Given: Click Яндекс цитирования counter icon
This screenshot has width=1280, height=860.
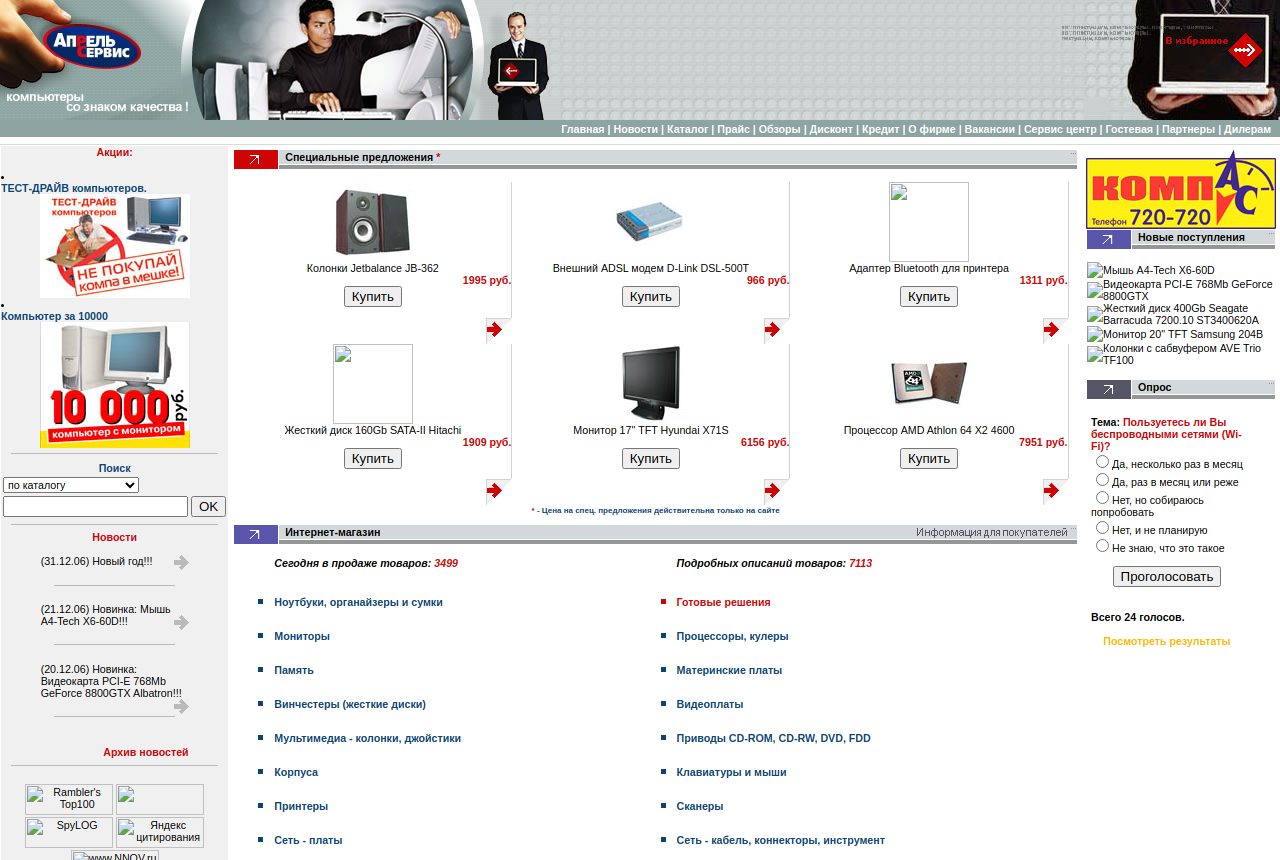Looking at the screenshot, I should tap(160, 832).
